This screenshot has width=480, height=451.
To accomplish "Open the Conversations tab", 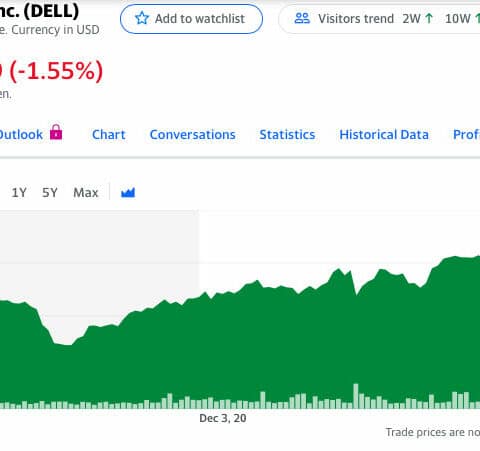I will [x=193, y=135].
